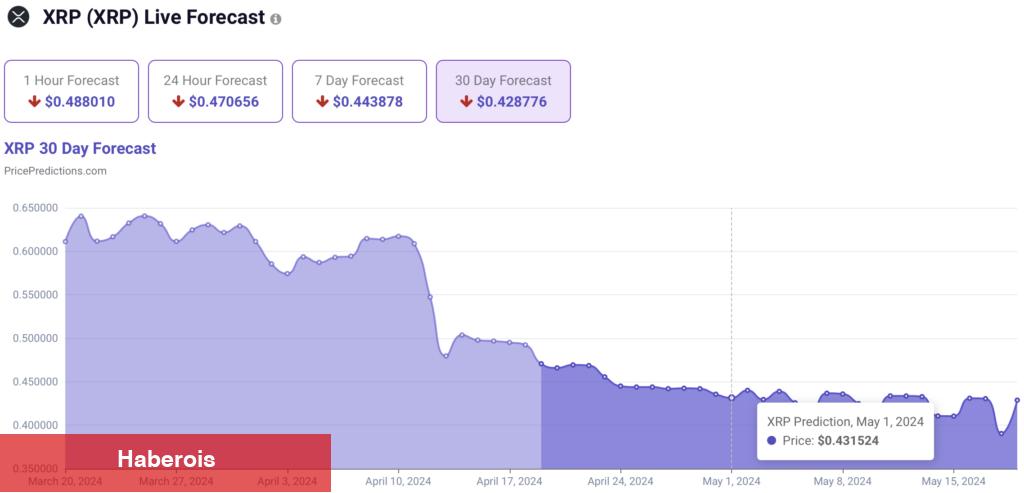Click the 0.450000 y-axis label

click(35, 382)
